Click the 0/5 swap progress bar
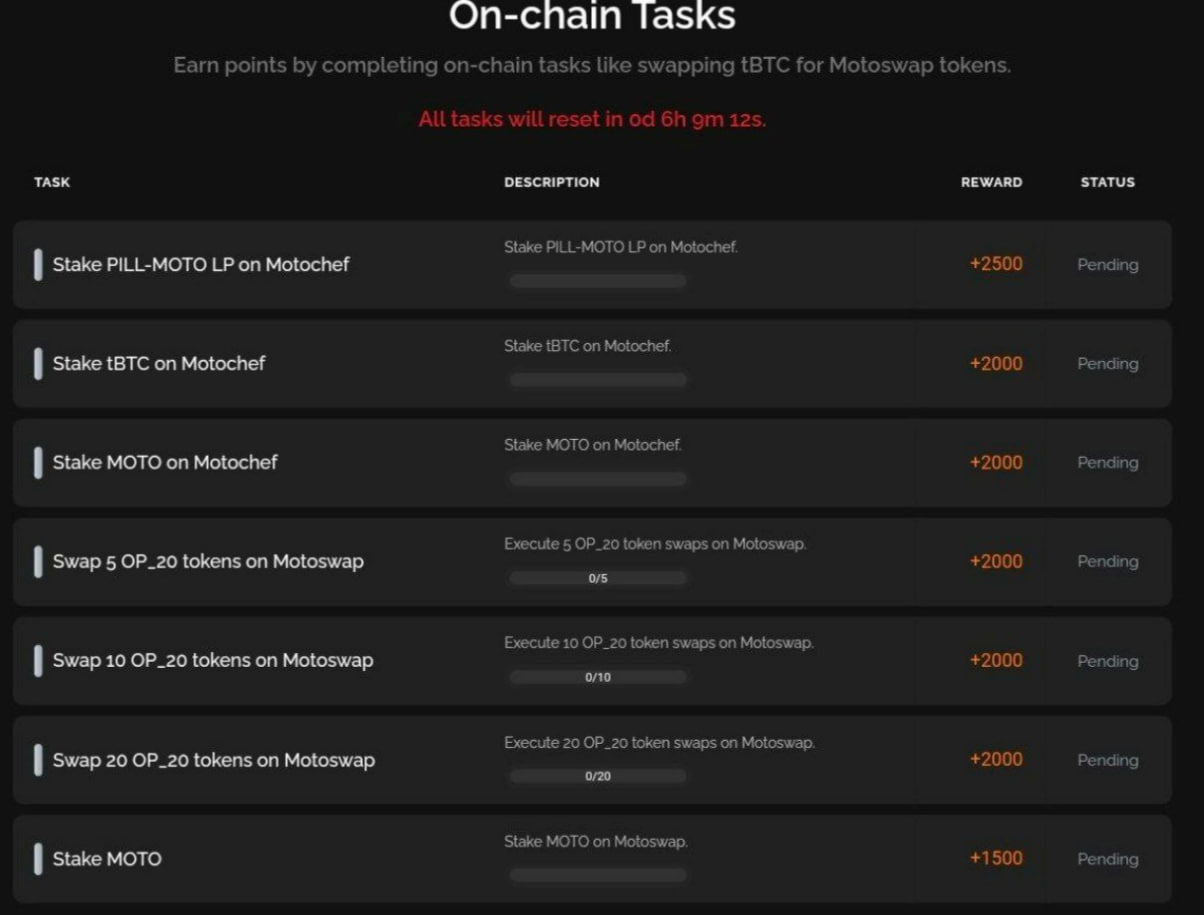 coord(598,578)
